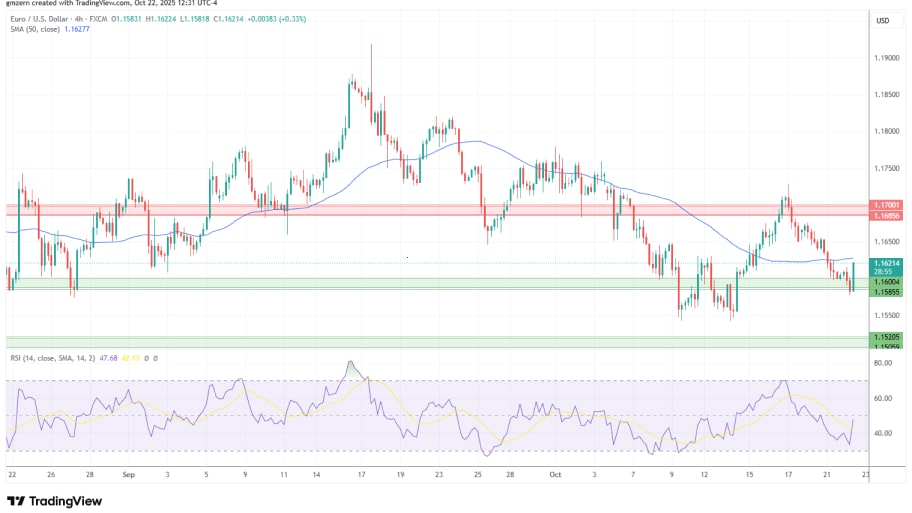Click the green 1.16004 price label
Screen dimensions: 912x513
[x=884, y=282]
